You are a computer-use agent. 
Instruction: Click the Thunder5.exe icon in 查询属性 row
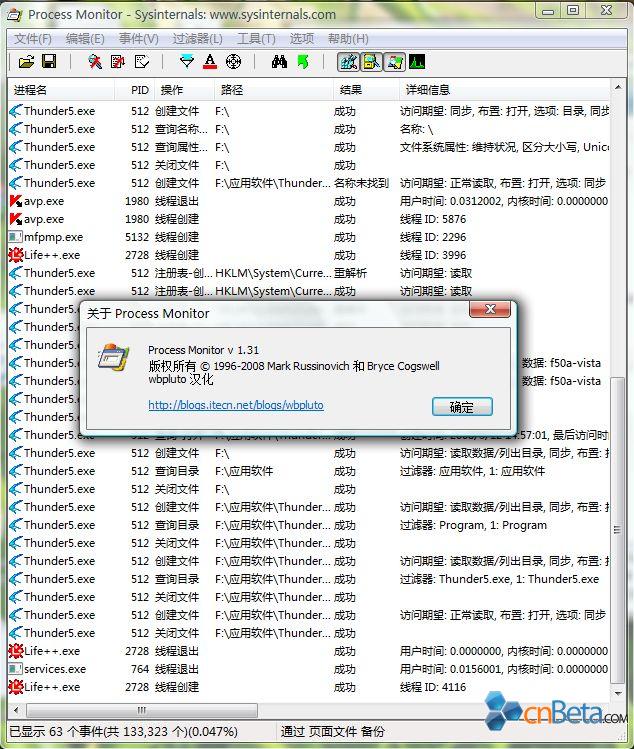click(x=16, y=147)
